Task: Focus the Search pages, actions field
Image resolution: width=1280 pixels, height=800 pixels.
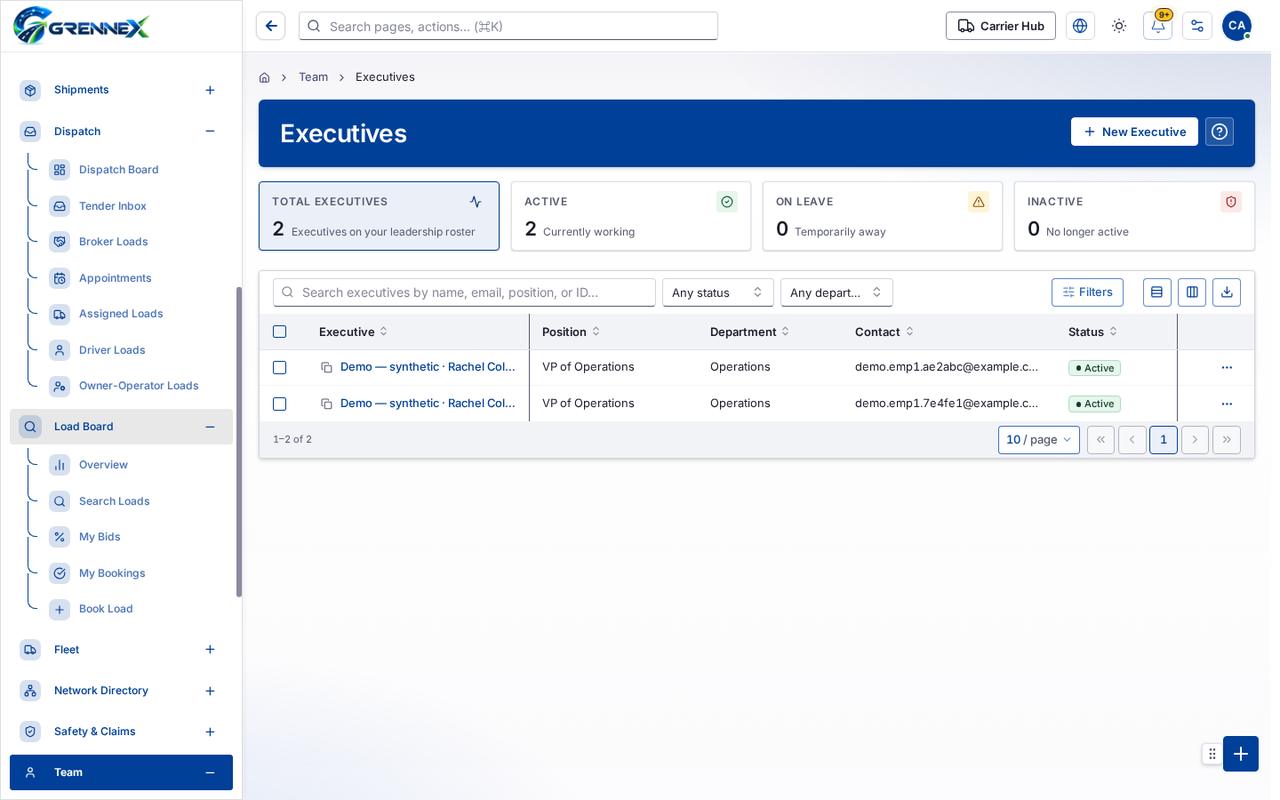Action: [x=508, y=26]
